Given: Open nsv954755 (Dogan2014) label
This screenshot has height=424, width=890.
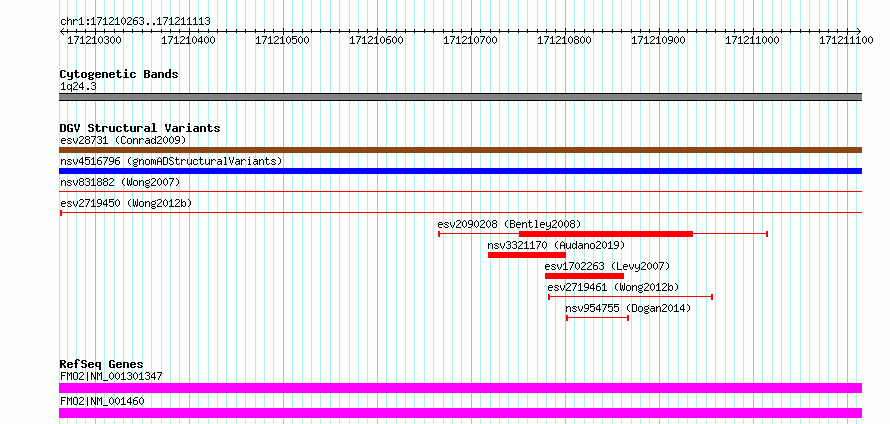Looking at the screenshot, I should point(628,308).
